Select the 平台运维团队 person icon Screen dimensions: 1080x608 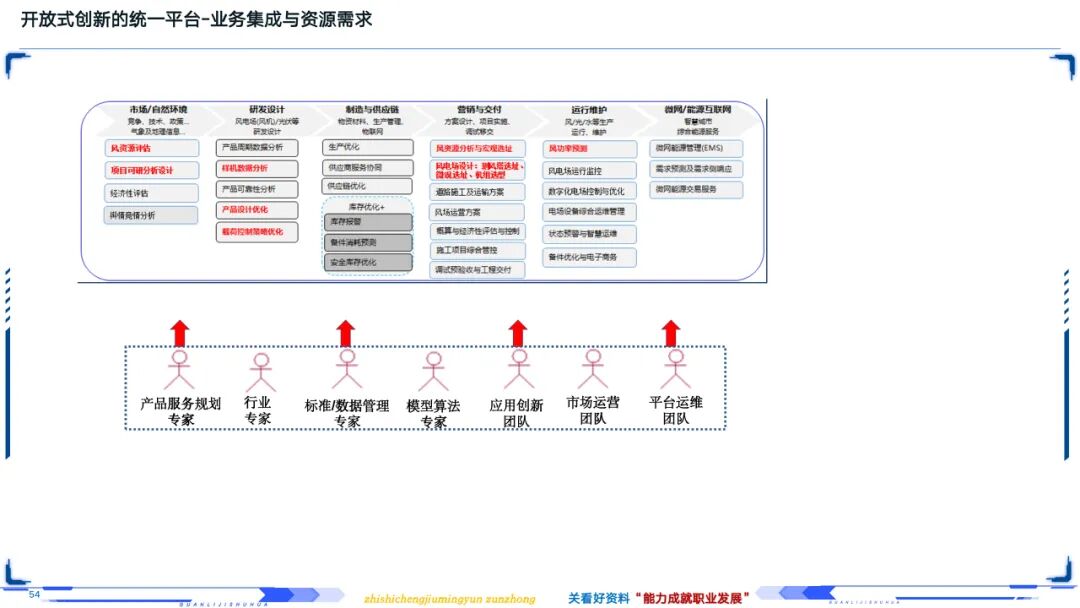point(676,369)
